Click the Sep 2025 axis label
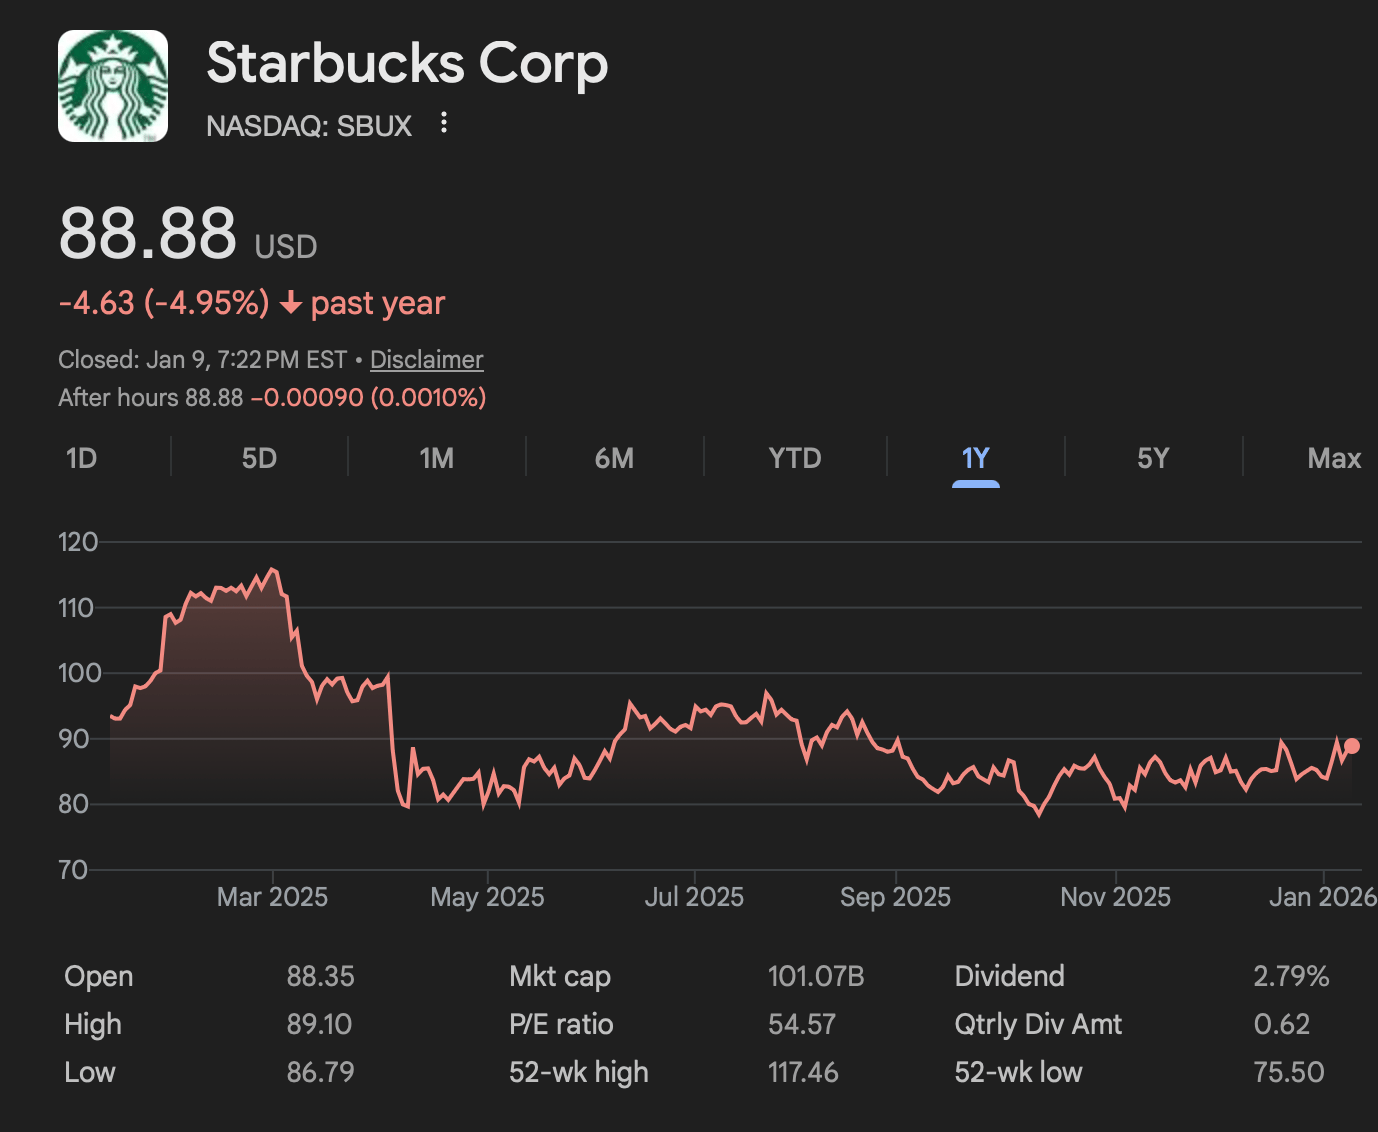Image resolution: width=1378 pixels, height=1132 pixels. click(895, 897)
